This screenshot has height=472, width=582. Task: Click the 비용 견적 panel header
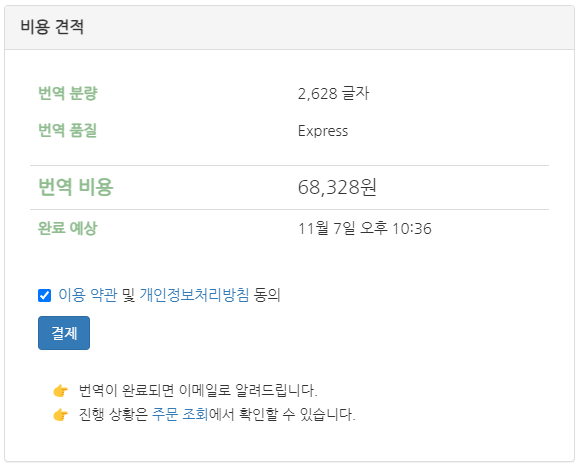(x=290, y=27)
